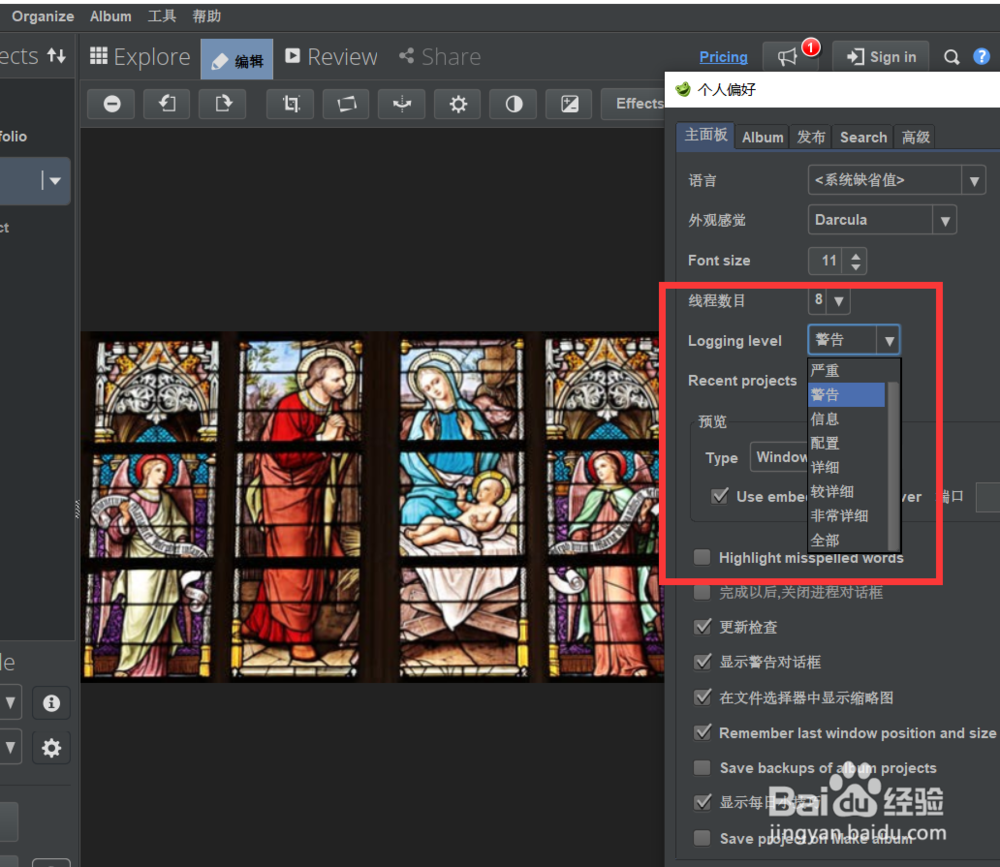Choose 全部 in logging level list

(x=847, y=540)
